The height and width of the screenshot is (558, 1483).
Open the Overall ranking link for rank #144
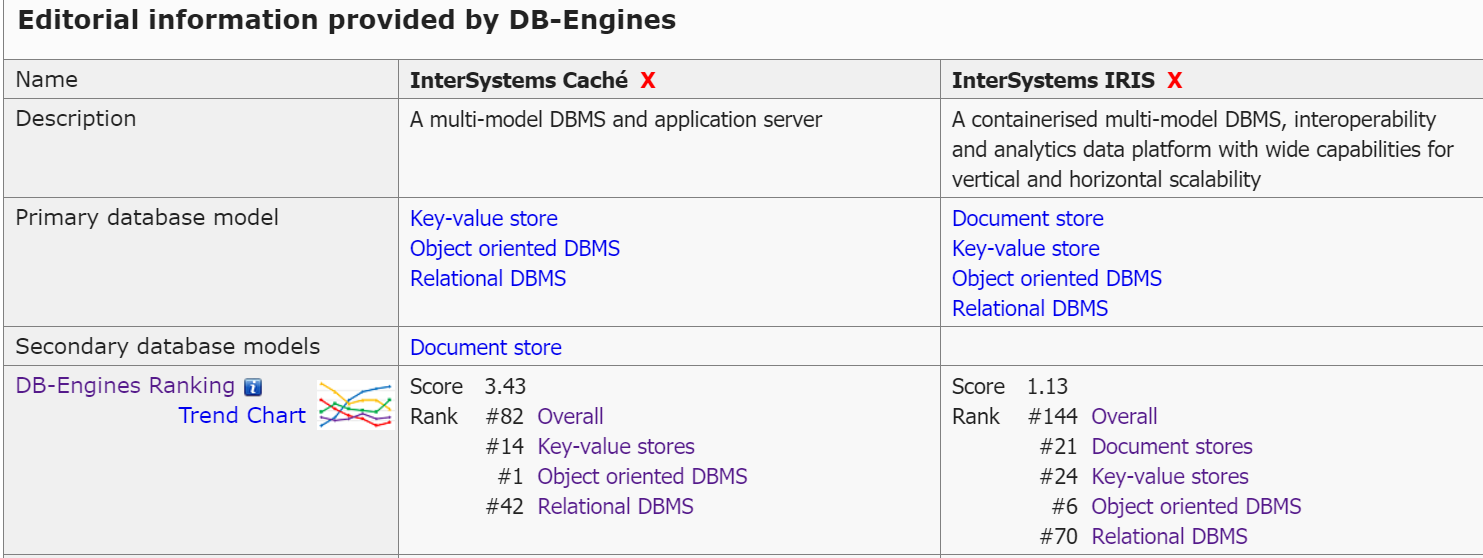coord(1125,417)
